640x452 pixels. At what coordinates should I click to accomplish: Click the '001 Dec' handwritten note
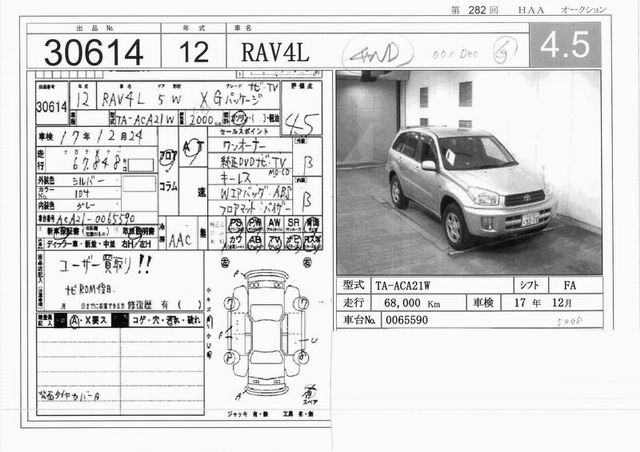coord(455,53)
